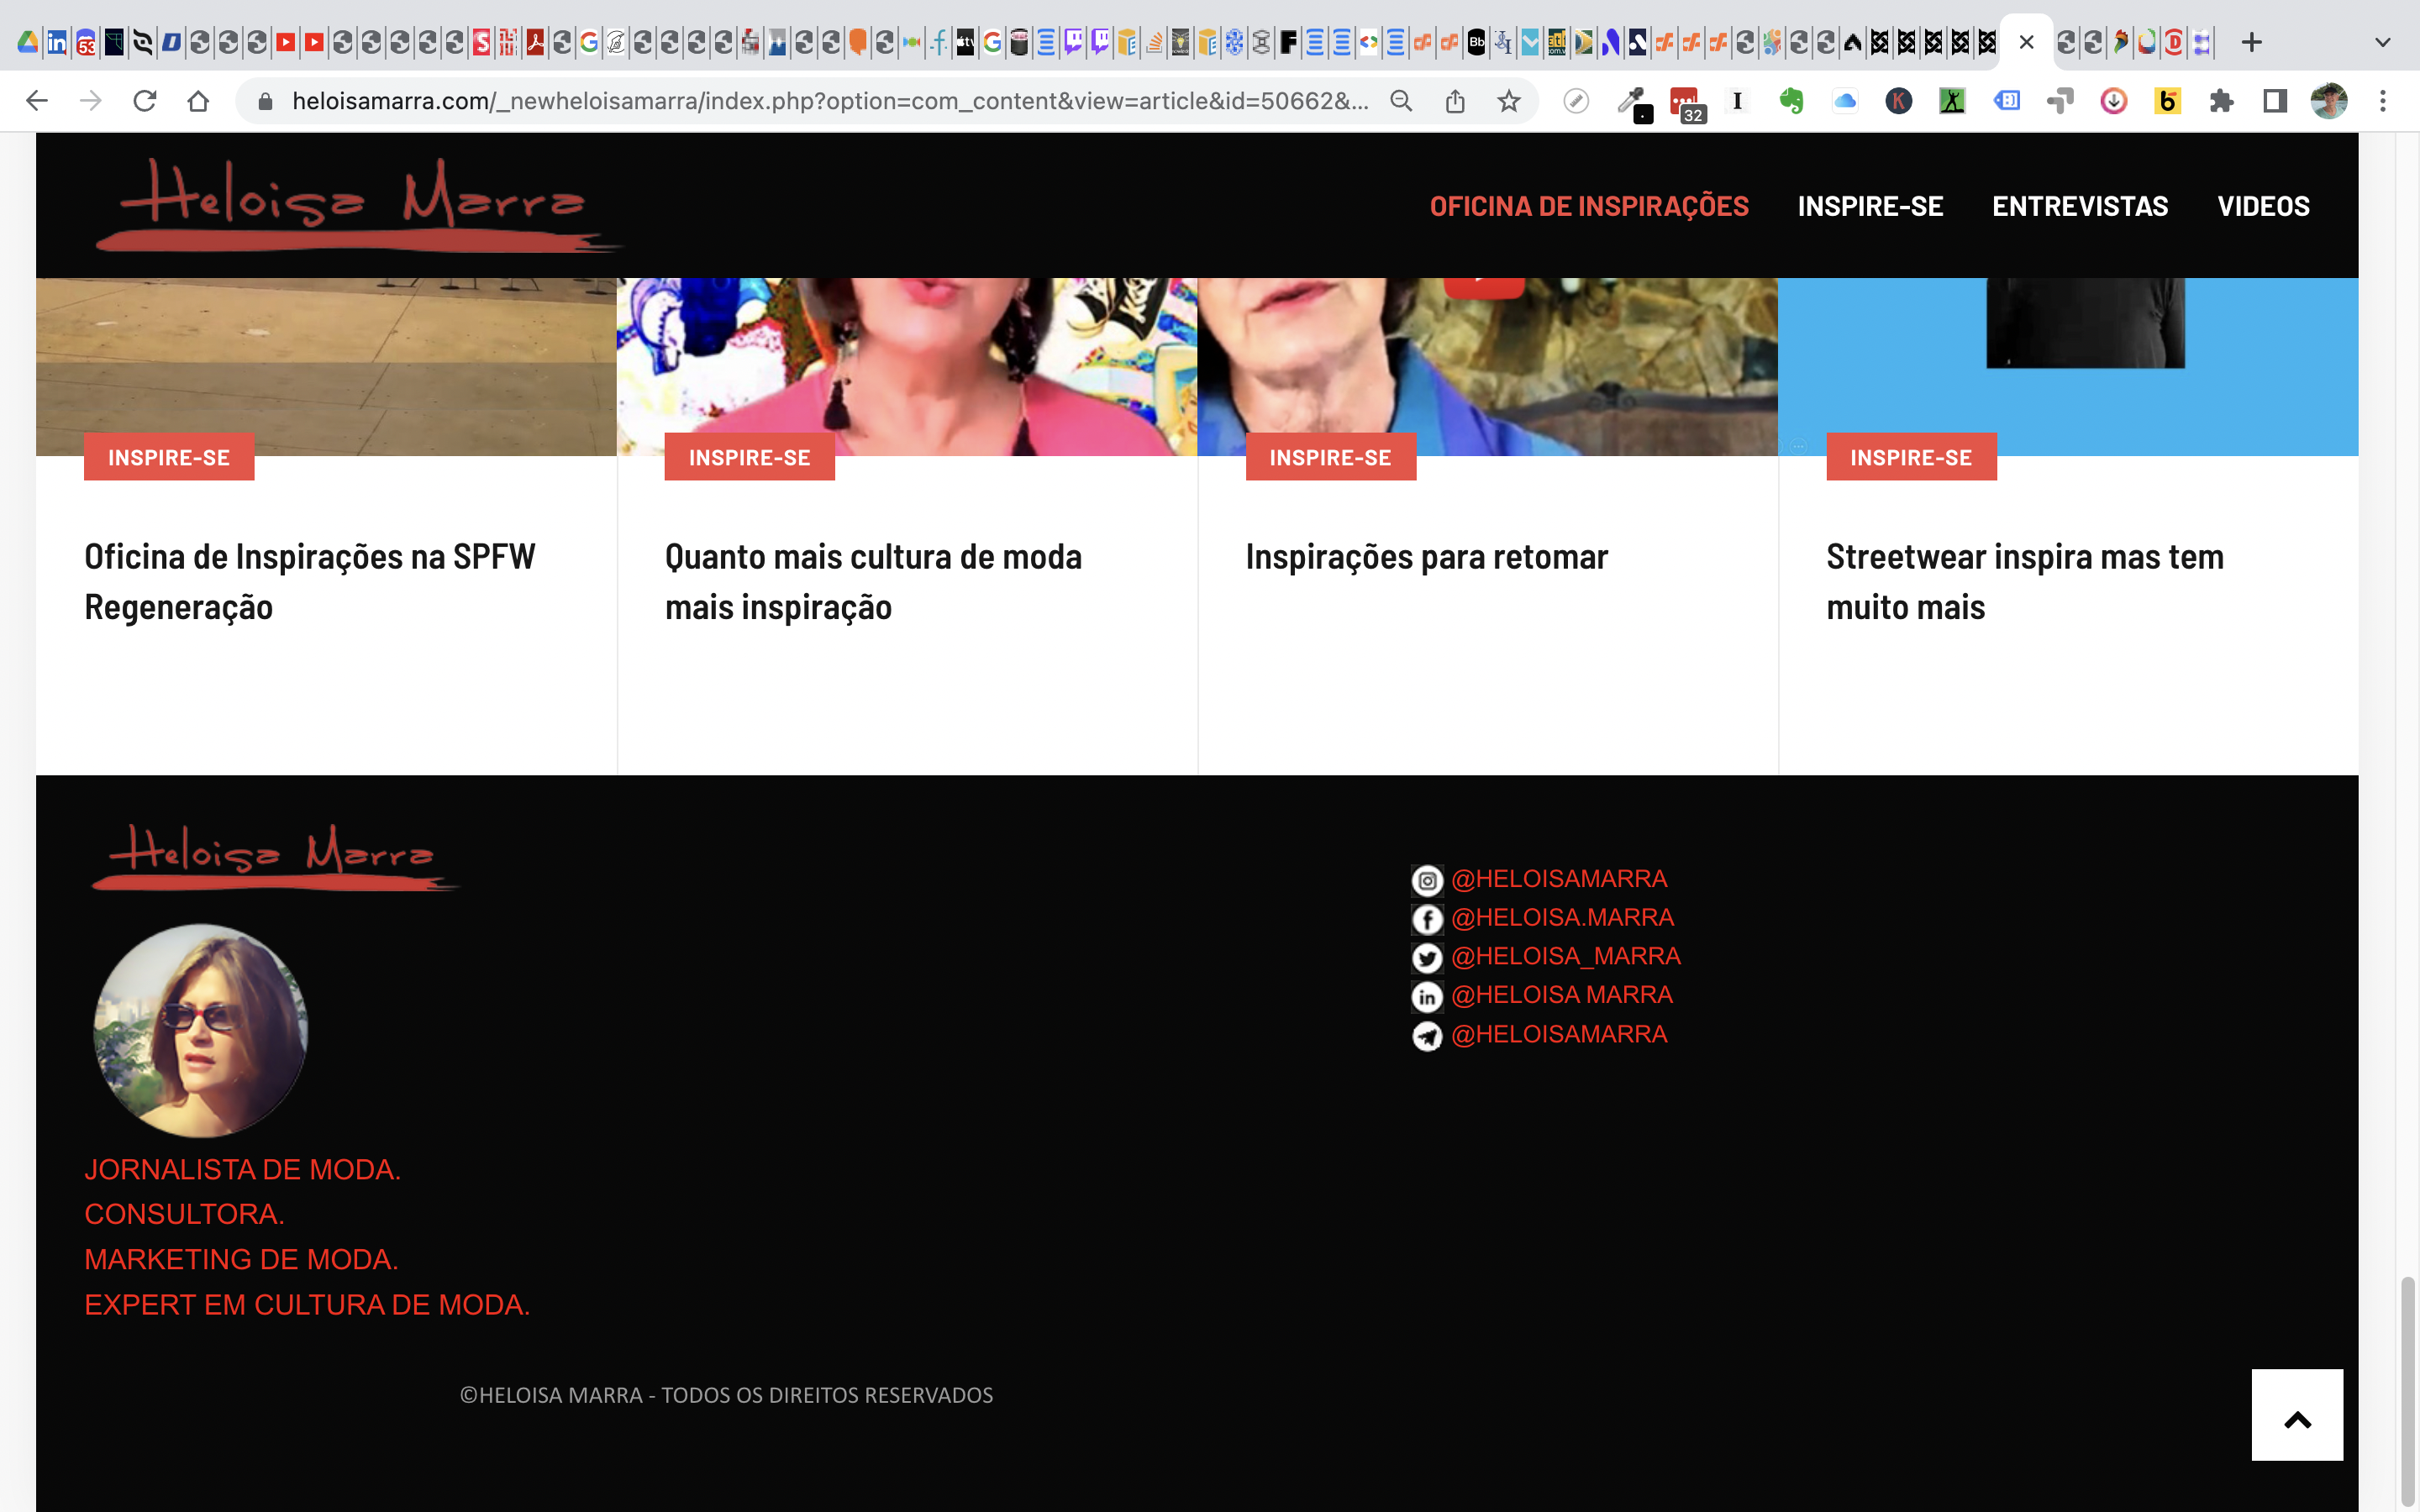Click the browser reload button

click(145, 101)
